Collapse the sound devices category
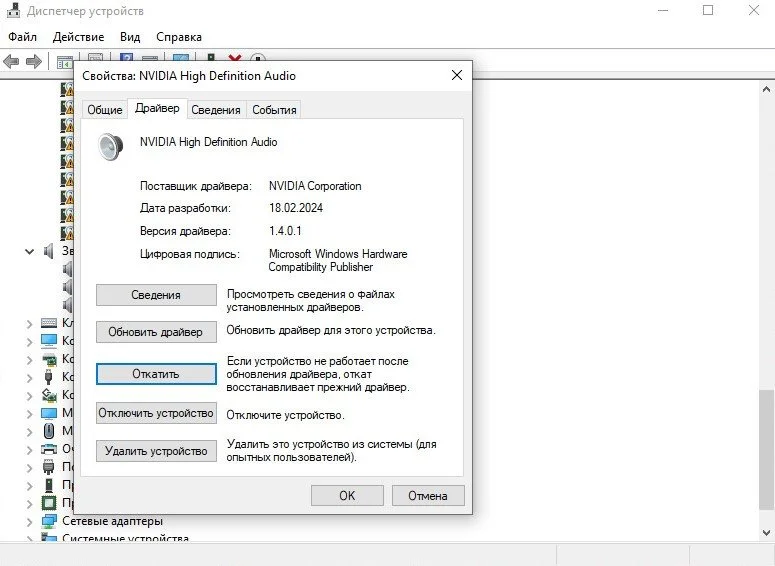Image resolution: width=775 pixels, height=566 pixels. (x=29, y=252)
